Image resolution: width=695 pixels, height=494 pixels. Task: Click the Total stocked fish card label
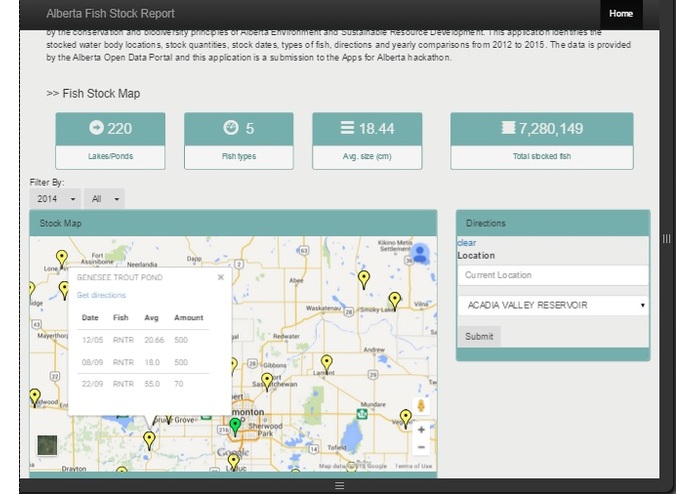point(542,156)
